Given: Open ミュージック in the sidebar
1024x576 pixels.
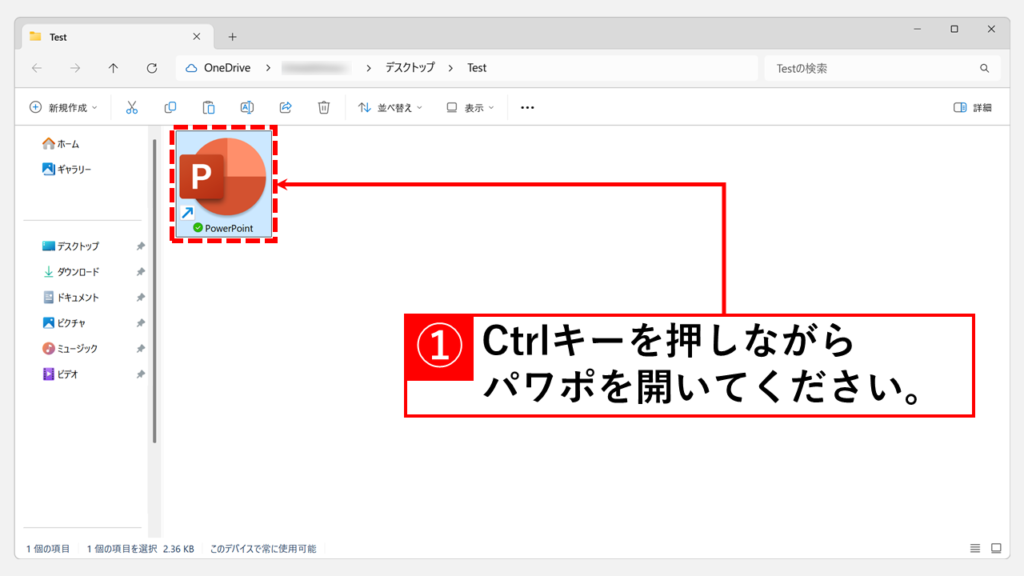Looking at the screenshot, I should click(70, 349).
